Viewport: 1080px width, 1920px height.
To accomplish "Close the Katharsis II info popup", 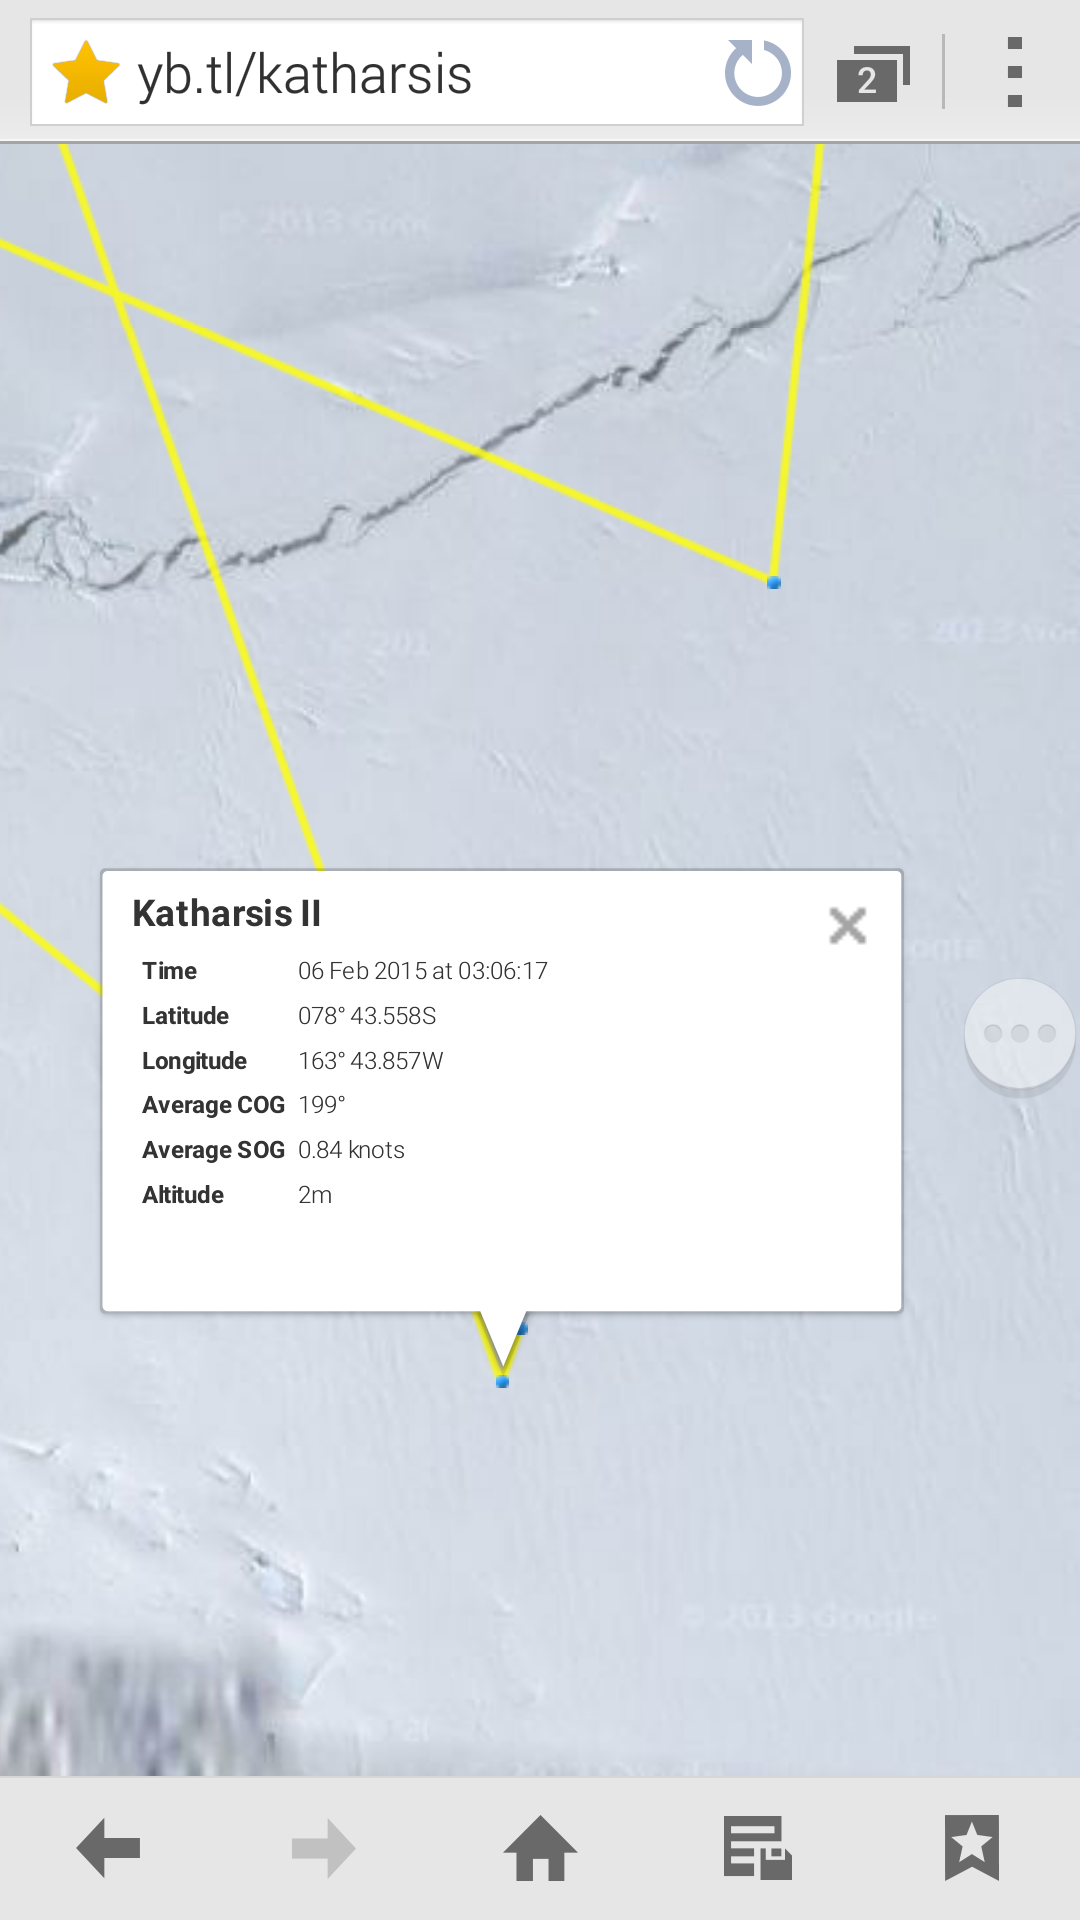I will (847, 926).
